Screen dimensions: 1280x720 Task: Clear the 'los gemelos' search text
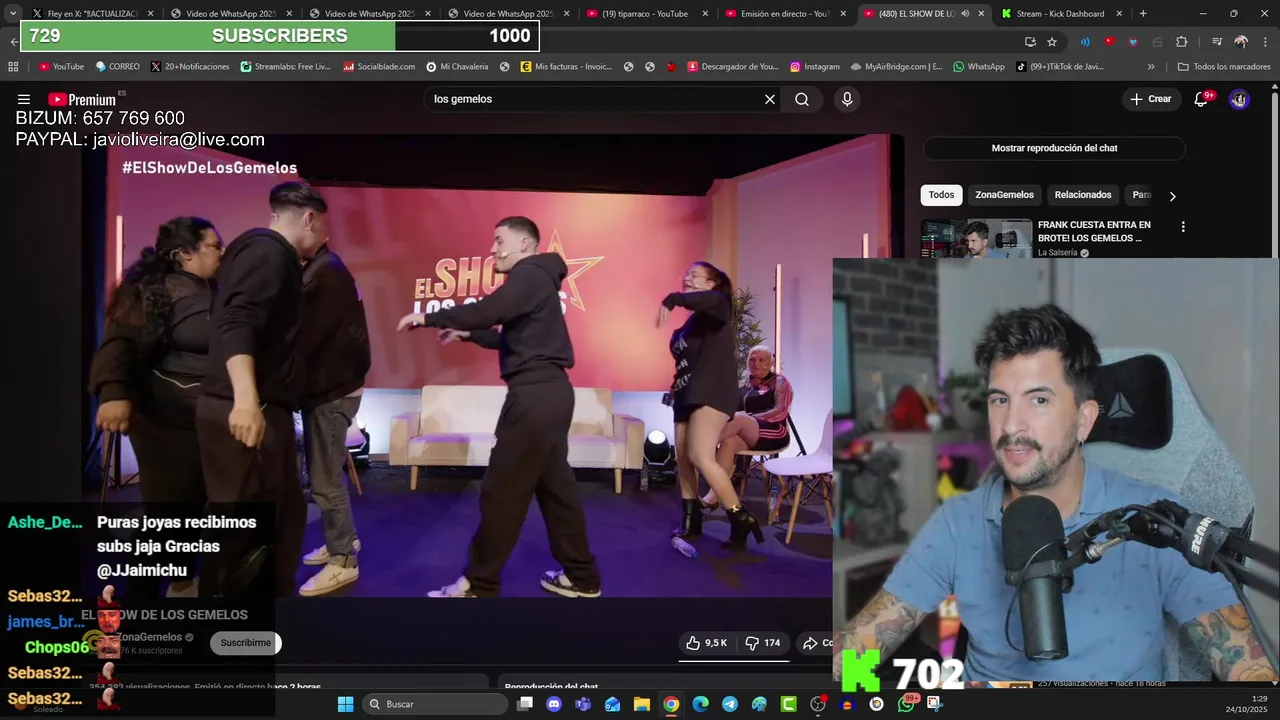[x=770, y=99]
